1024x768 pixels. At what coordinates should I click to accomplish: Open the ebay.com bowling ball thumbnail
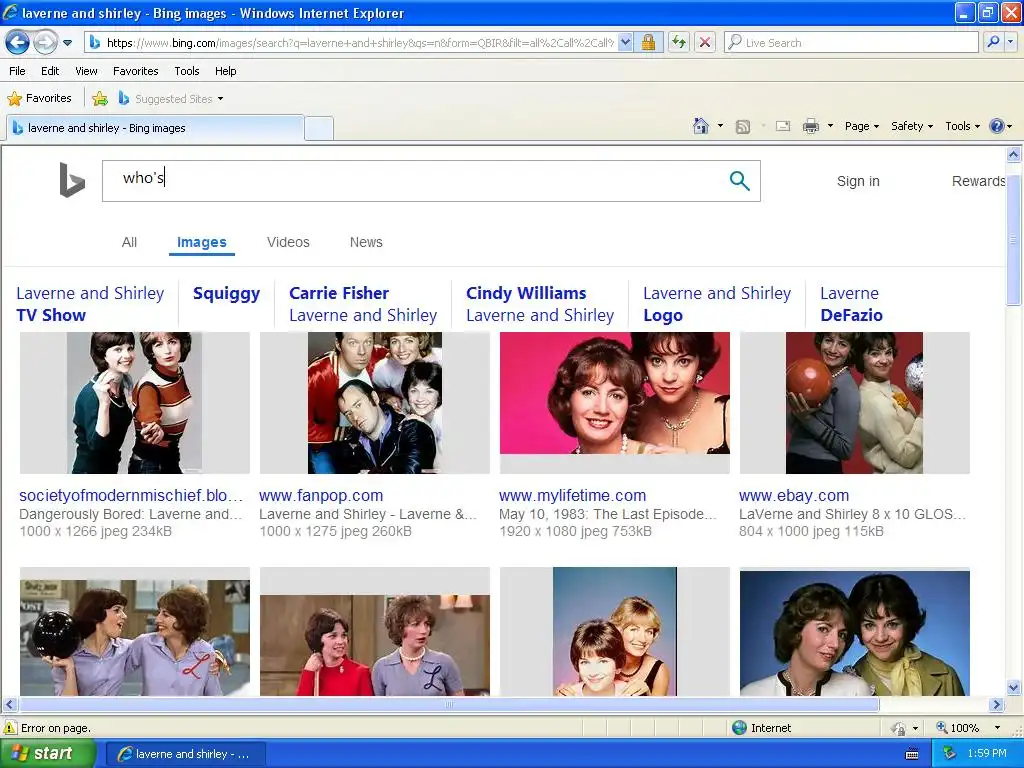854,403
